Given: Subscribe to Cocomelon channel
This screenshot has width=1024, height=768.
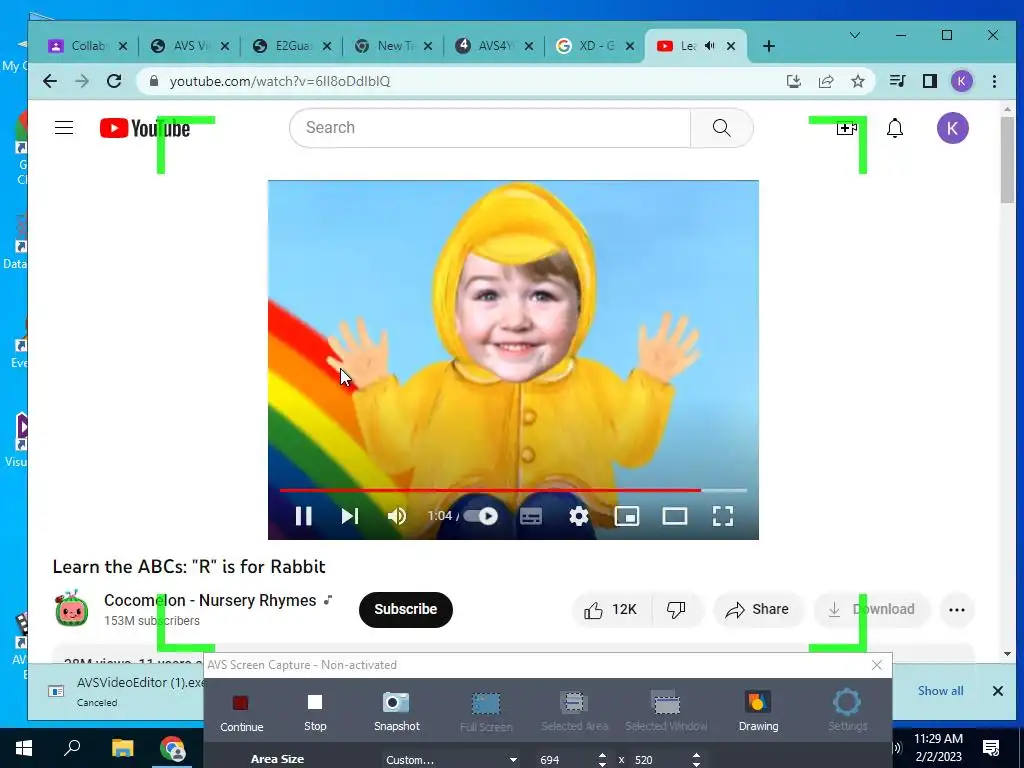Looking at the screenshot, I should point(406,609).
